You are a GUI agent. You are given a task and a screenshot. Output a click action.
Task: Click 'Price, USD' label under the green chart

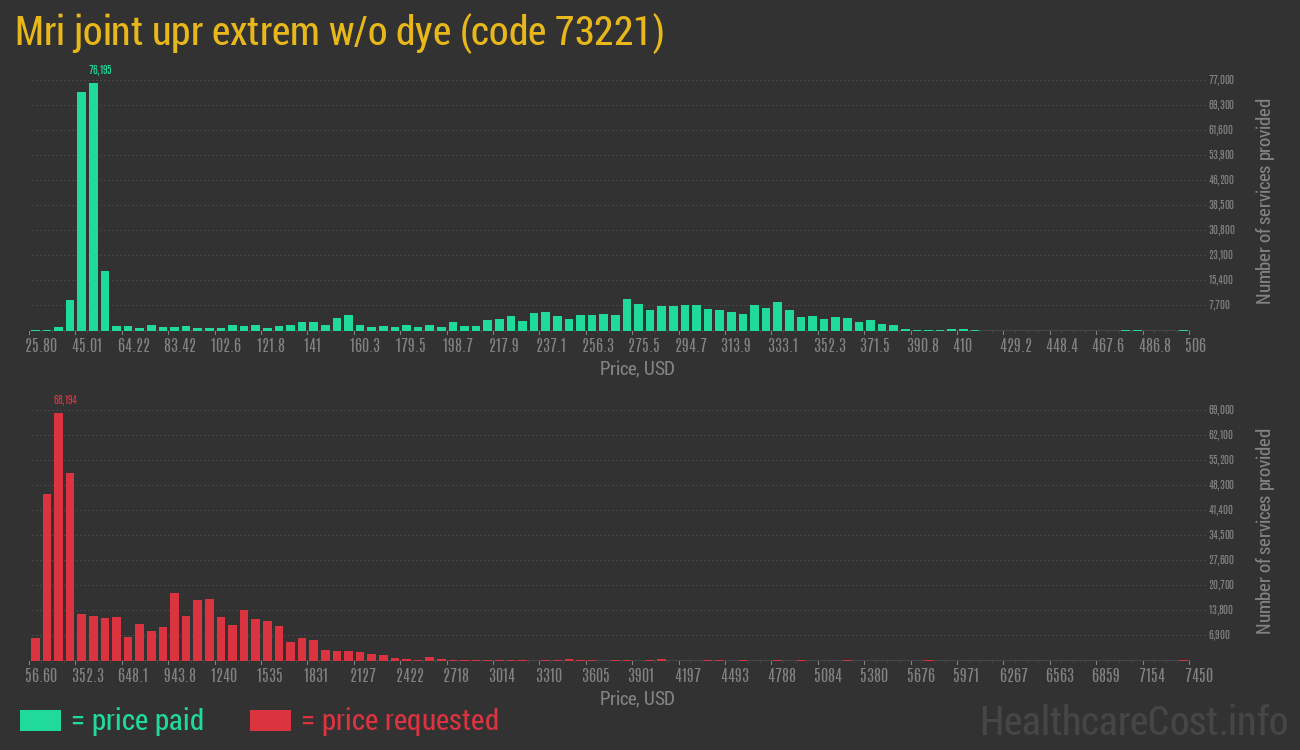pos(637,369)
